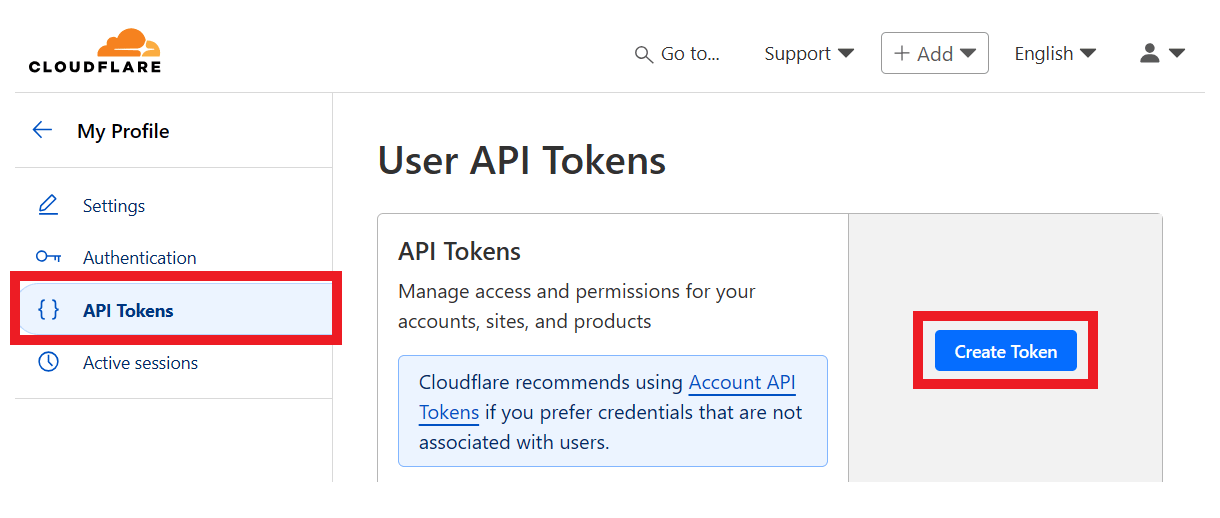
Task: Click the Go to... search text
Action: 690,54
